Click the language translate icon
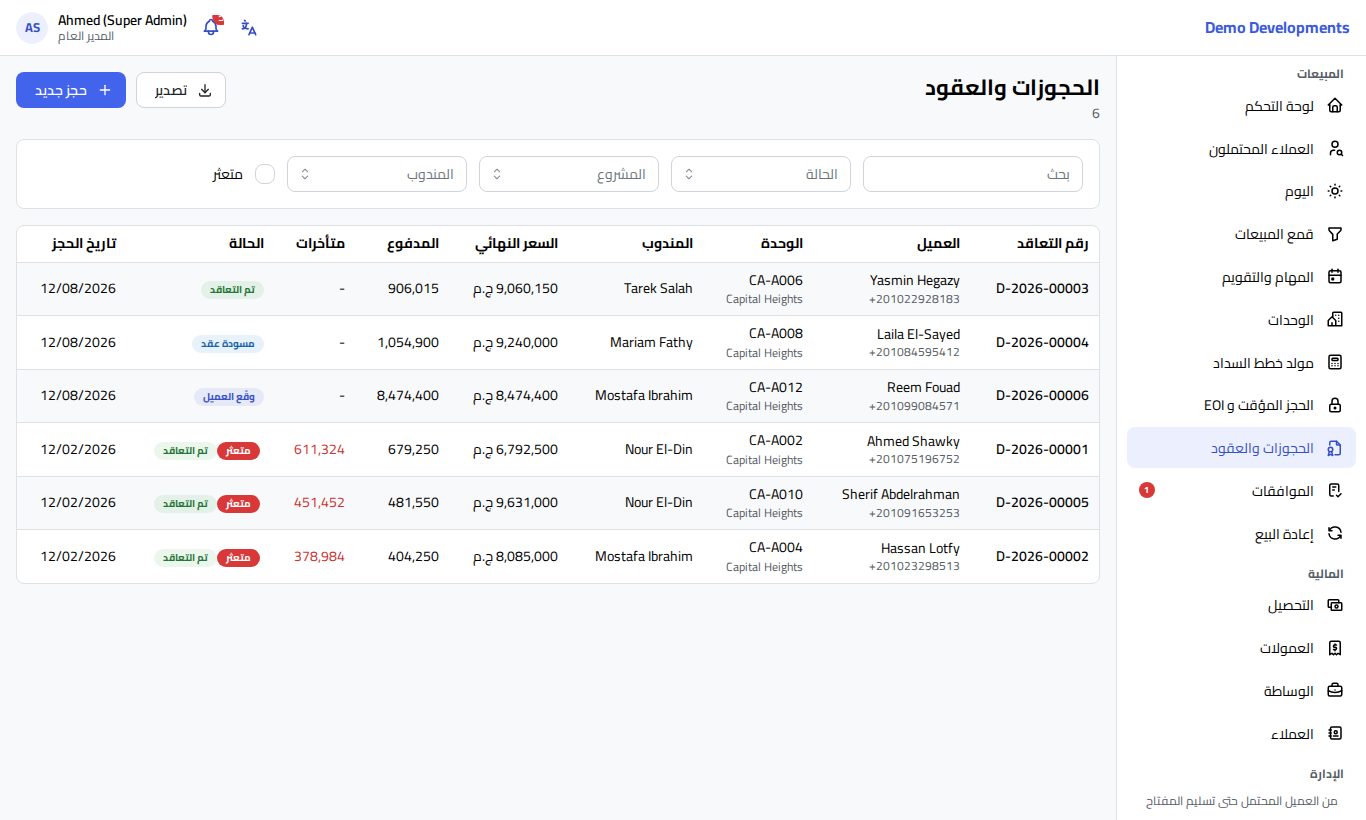Image resolution: width=1366 pixels, height=820 pixels. 249,28
